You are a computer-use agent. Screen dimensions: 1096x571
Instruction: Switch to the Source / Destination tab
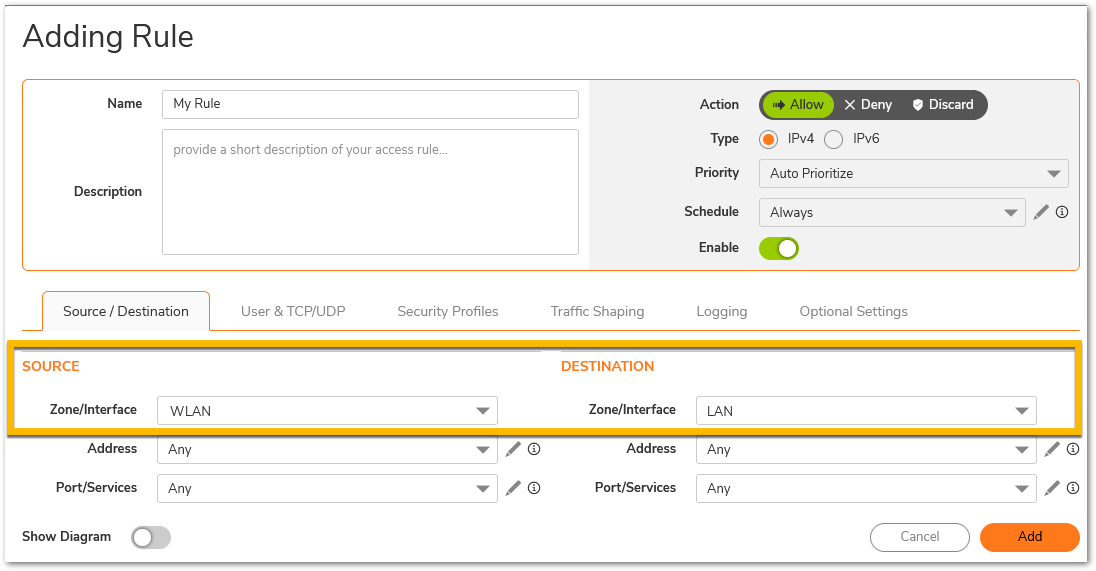[x=126, y=311]
